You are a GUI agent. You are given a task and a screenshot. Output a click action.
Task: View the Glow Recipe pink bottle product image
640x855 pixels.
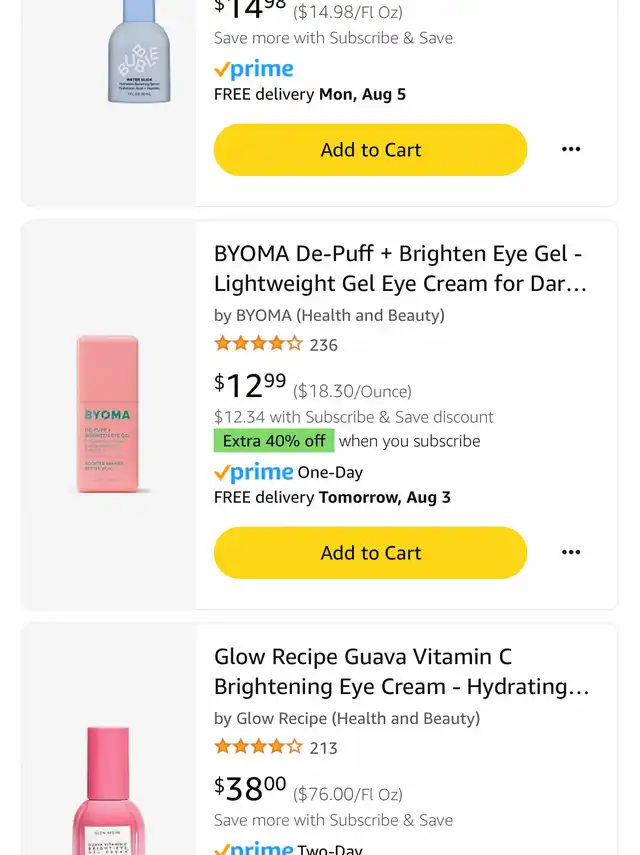click(108, 790)
